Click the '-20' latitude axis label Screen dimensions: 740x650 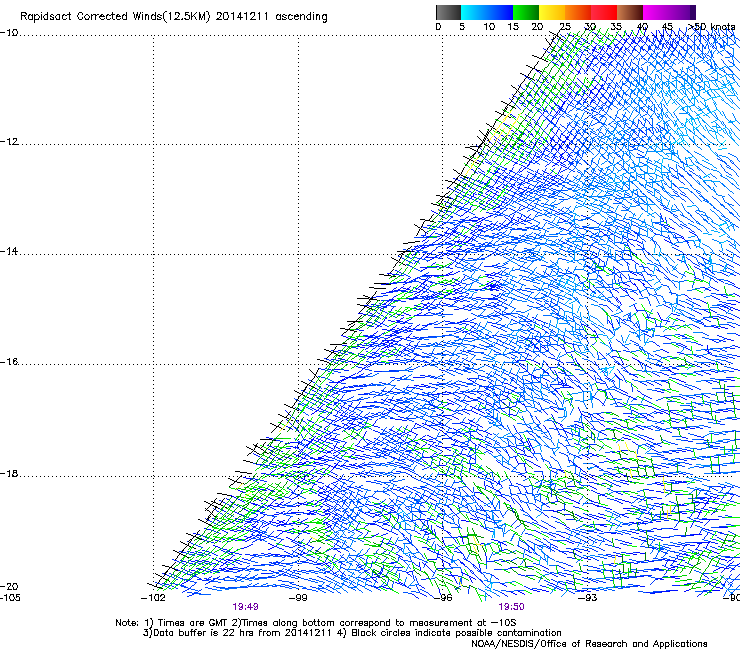[x=9, y=586]
